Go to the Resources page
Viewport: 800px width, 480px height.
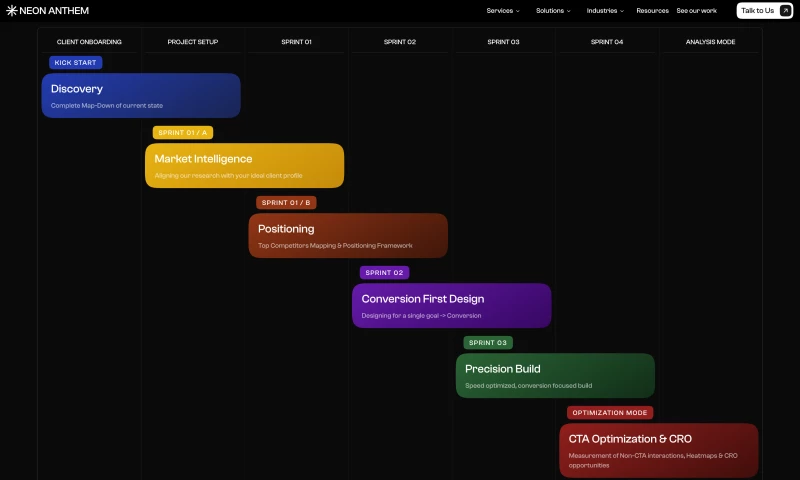[652, 11]
